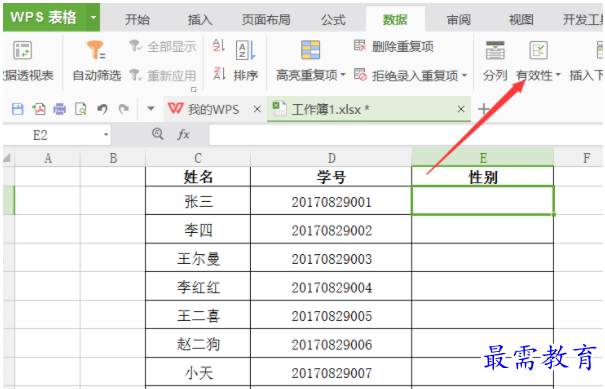Viewport: 605px width, 389px height.
Task: Click 全部显示 filter option
Action: 163,46
